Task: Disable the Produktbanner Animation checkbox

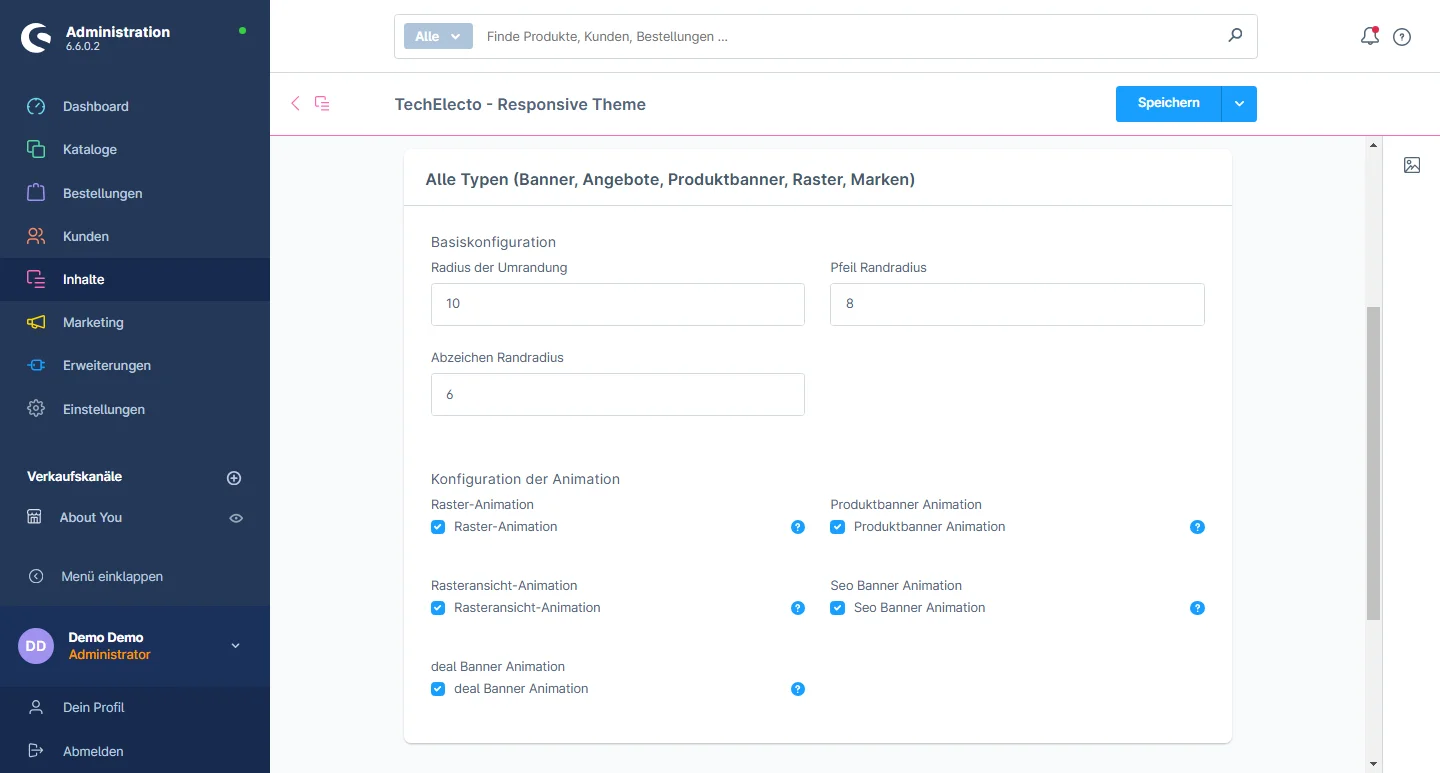Action: pos(838,527)
